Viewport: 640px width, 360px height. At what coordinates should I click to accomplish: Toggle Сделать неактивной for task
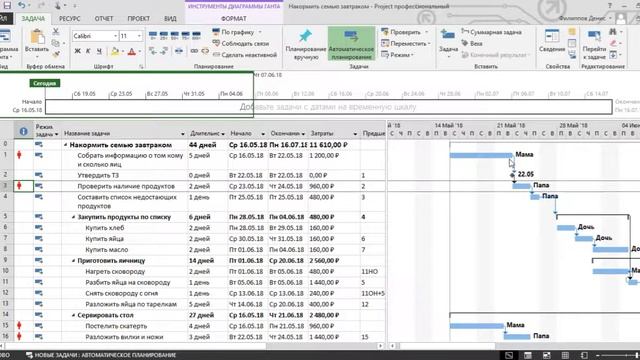(244, 55)
